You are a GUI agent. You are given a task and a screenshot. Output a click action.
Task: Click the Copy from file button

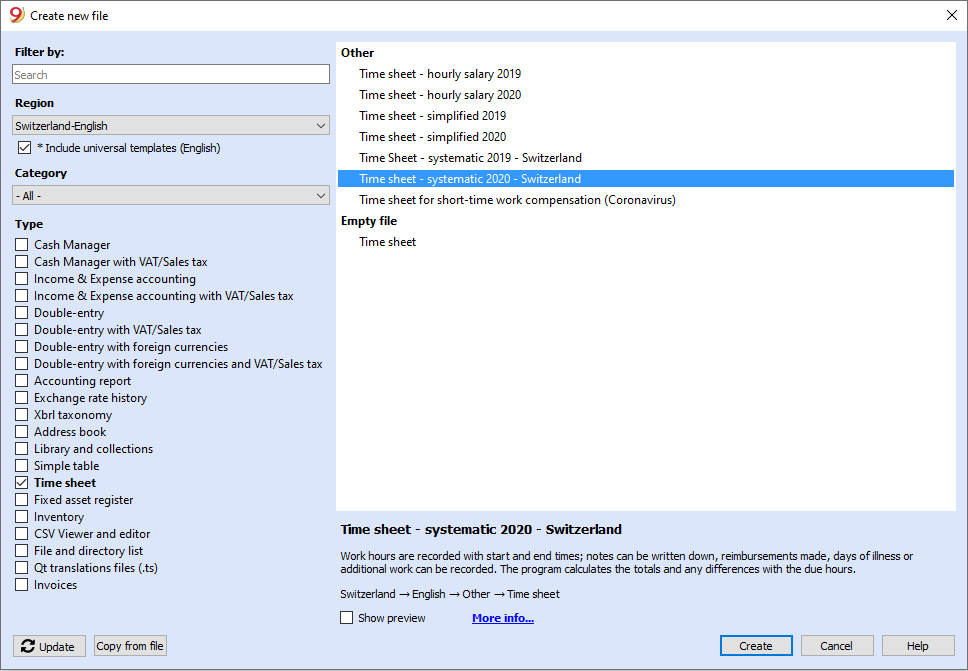click(x=130, y=646)
